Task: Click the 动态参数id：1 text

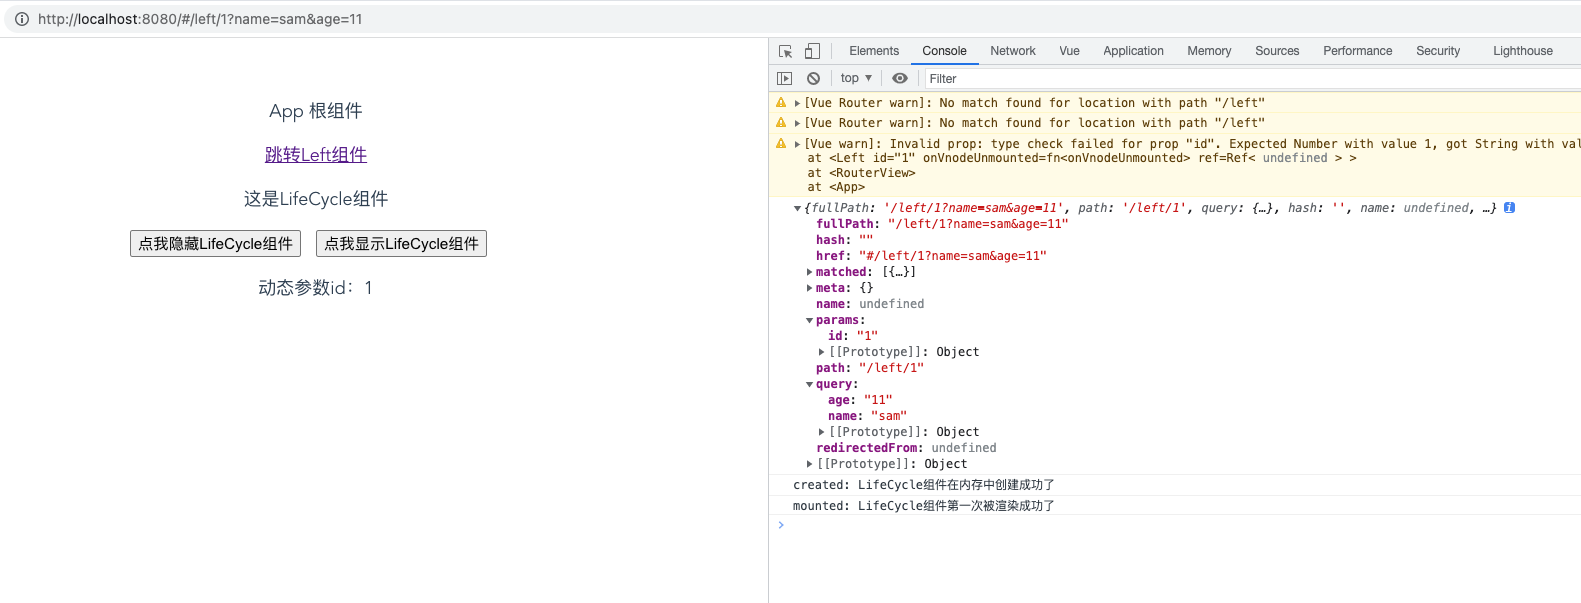Action: click(316, 288)
